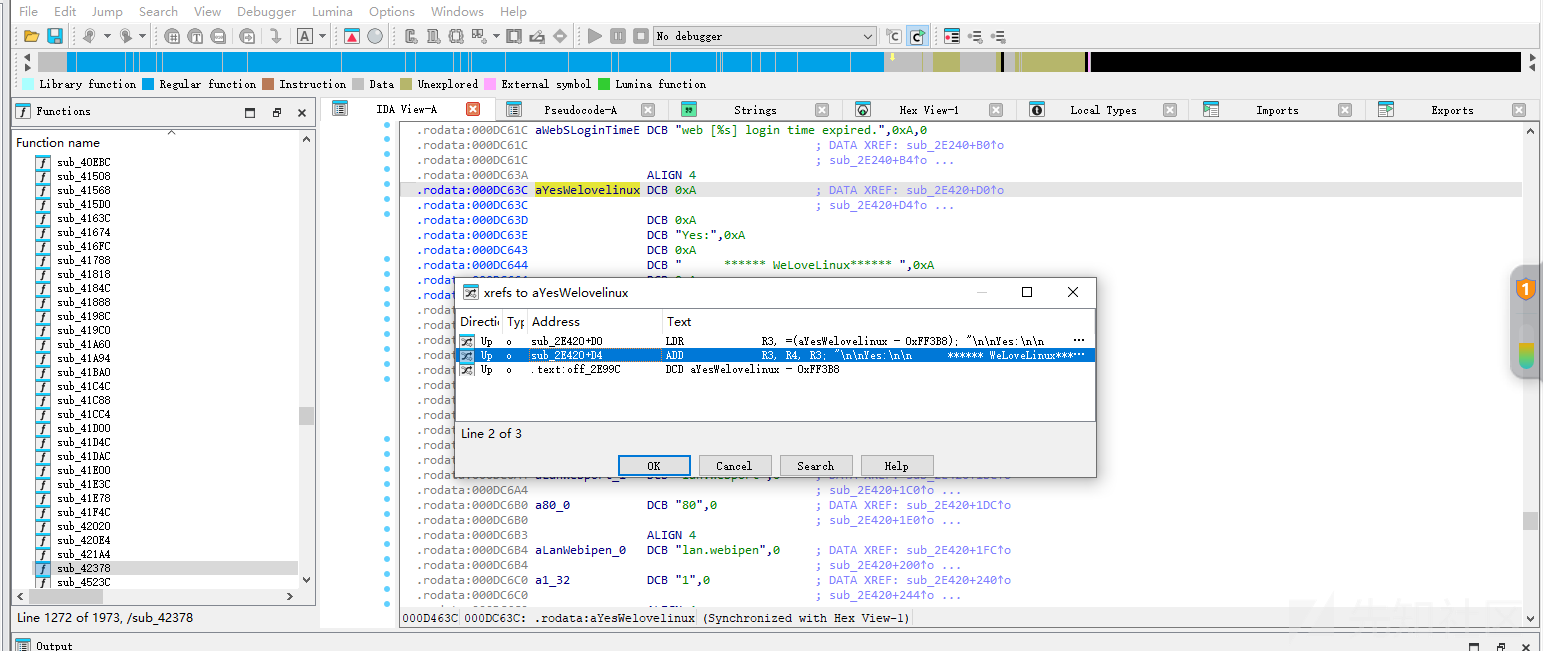Select xref row .text:off_2E99C
Viewport: 1543px width, 651px height.
click(x=775, y=369)
